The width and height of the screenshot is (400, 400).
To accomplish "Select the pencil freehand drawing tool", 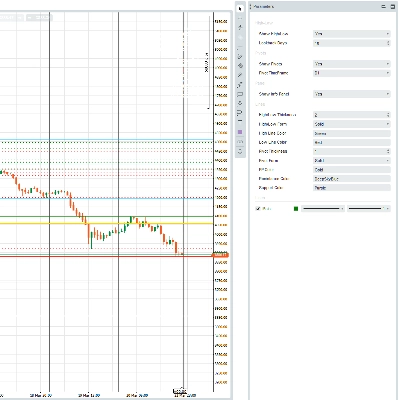I will (x=240, y=57).
